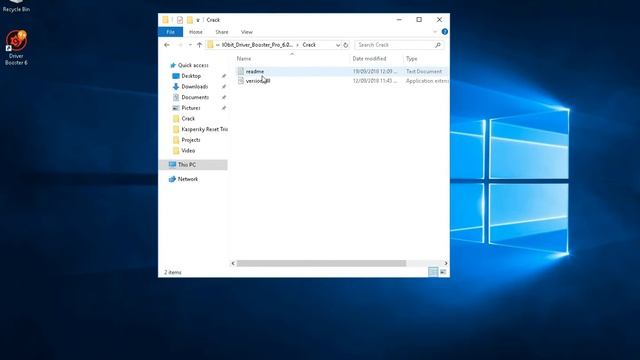Open Documents in the navigation pane
640x360 pixels.
(x=195, y=97)
